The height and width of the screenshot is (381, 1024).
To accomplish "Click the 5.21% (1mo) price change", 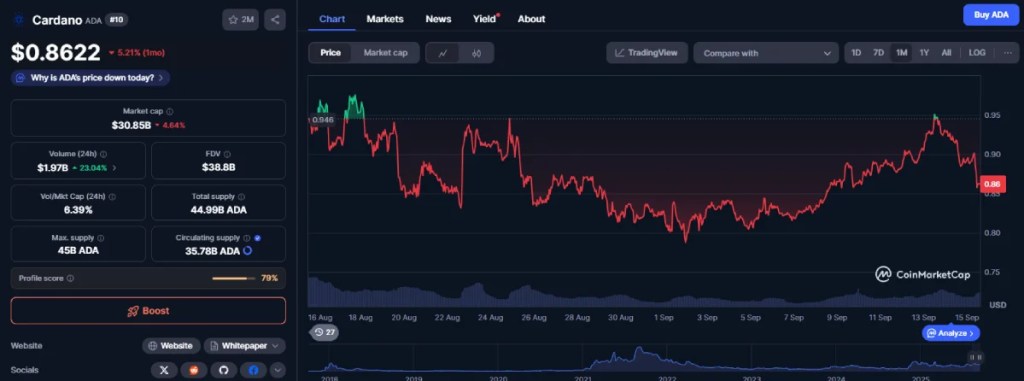I will (x=136, y=52).
